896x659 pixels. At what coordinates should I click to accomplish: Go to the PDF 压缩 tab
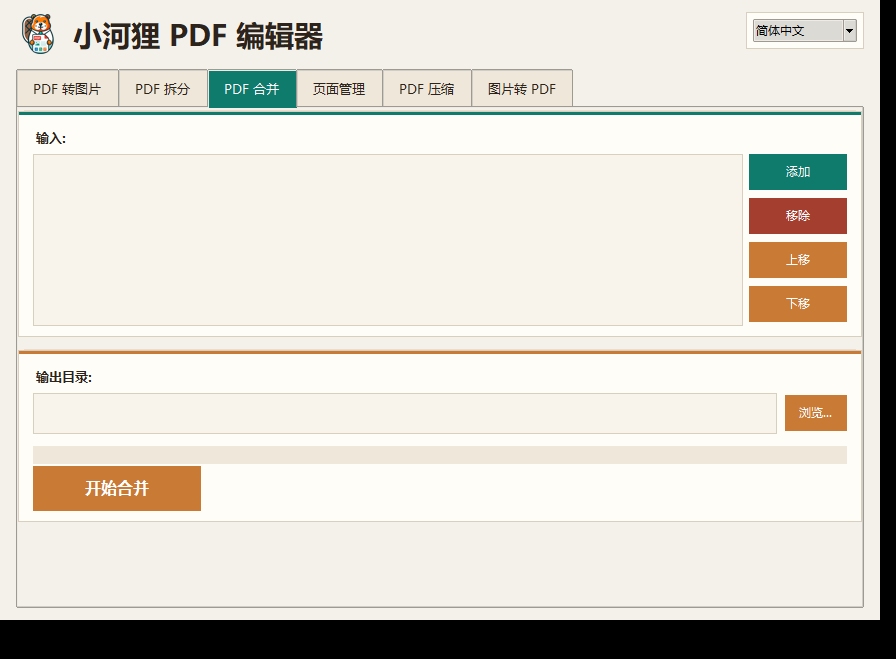427,89
